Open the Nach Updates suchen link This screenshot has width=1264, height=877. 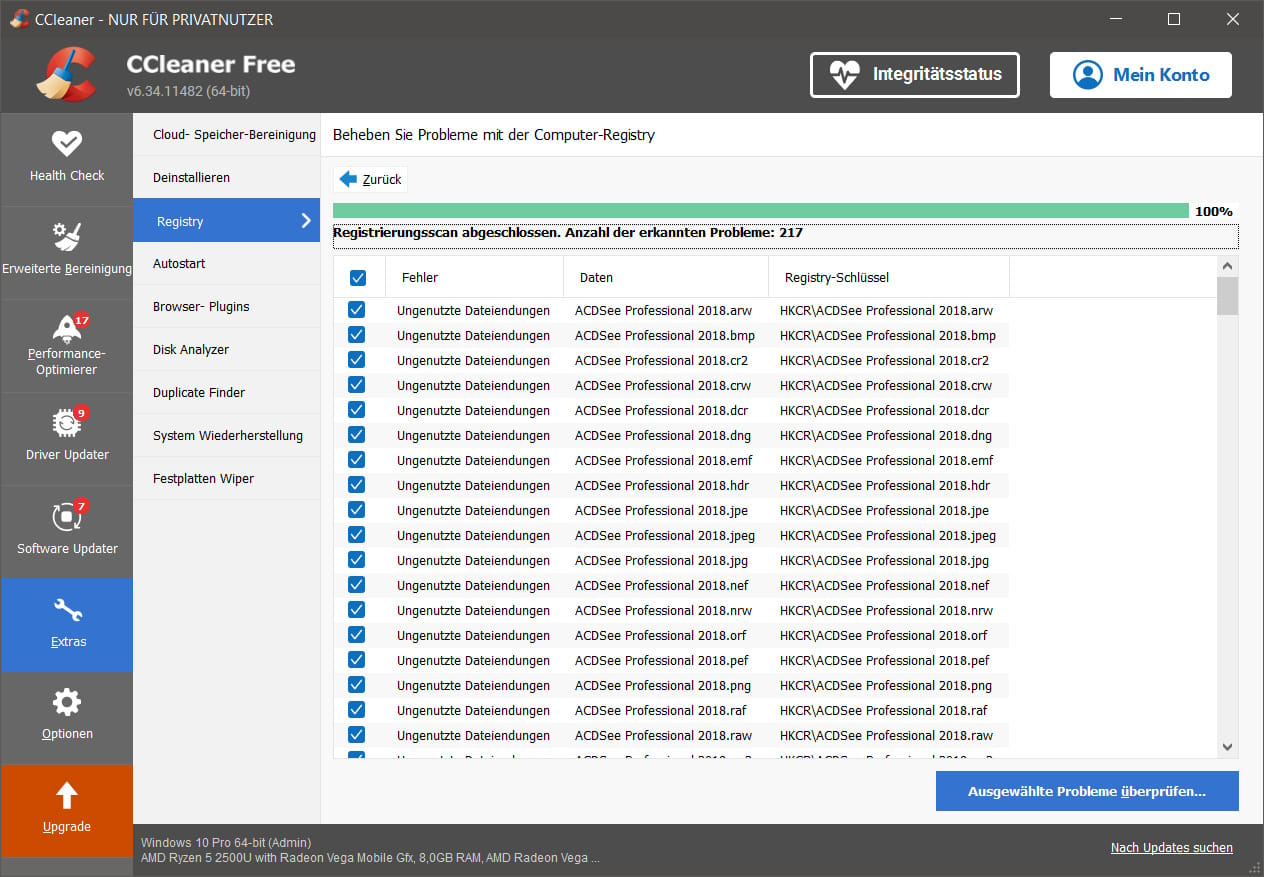coord(1171,847)
